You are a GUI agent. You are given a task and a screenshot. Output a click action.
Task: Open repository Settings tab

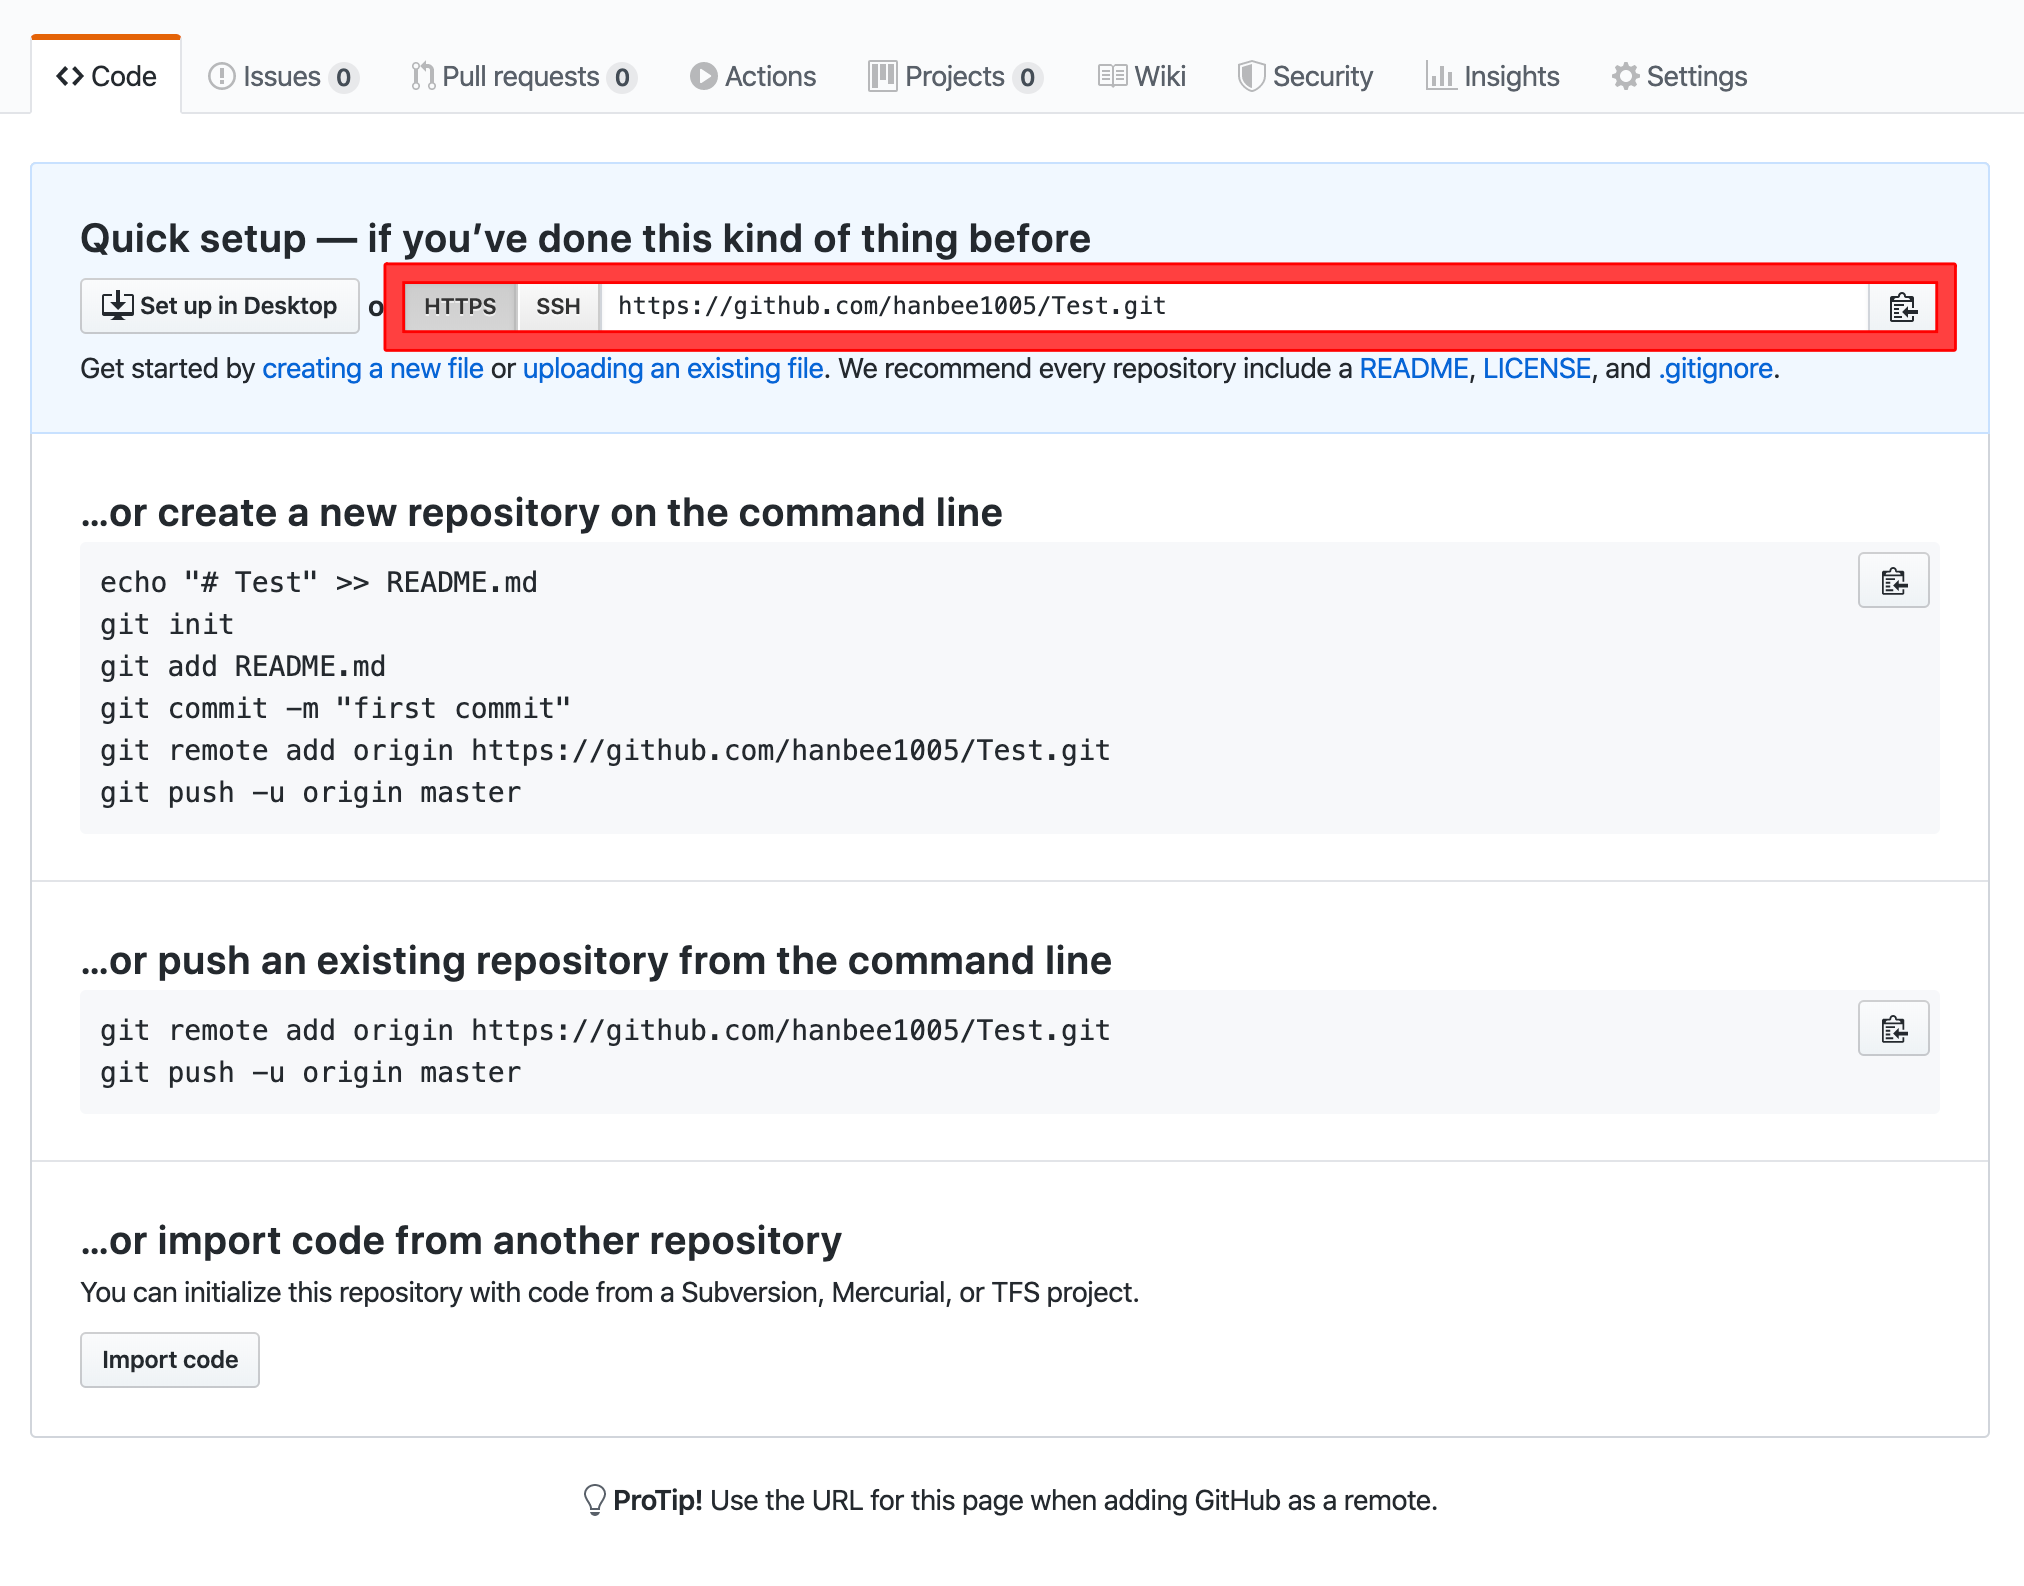tap(1679, 77)
